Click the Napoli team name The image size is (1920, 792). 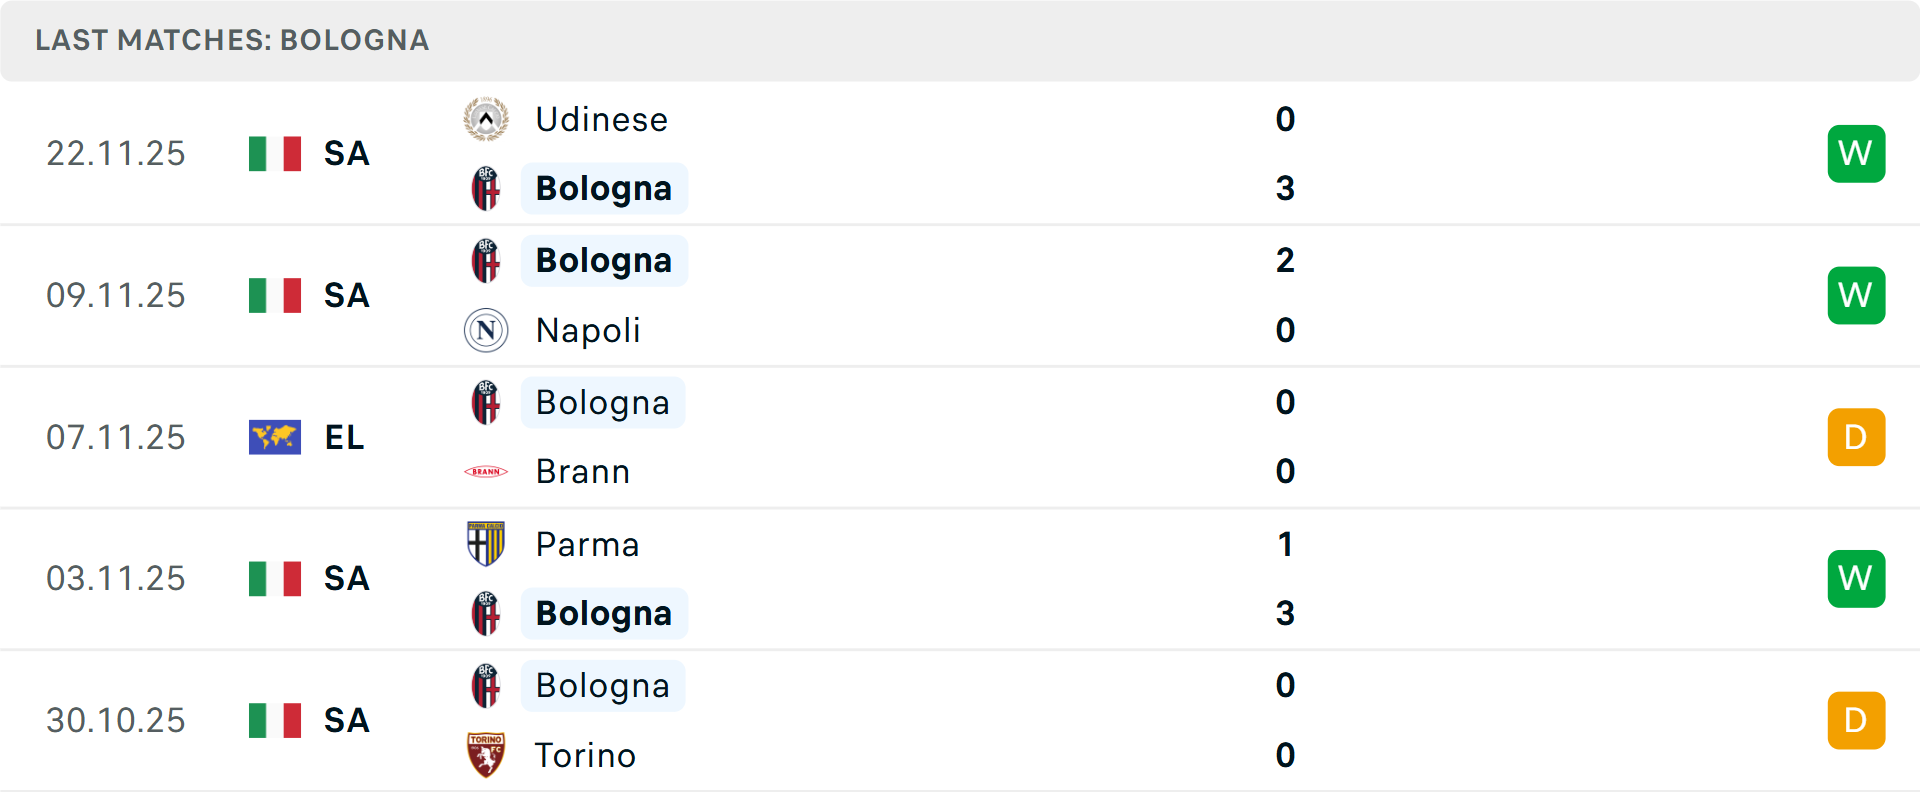pyautogui.click(x=587, y=330)
